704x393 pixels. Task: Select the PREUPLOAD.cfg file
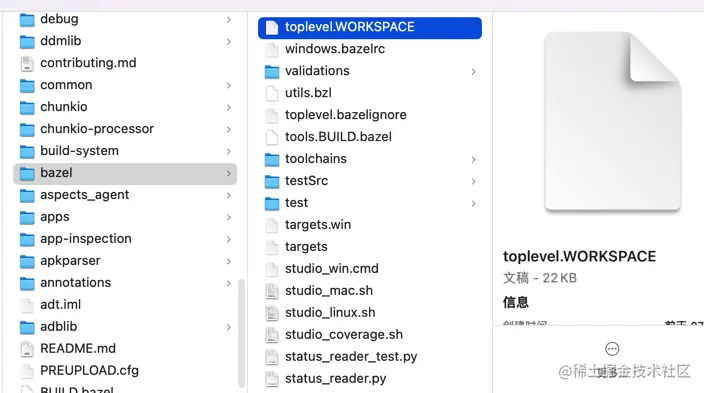pos(125,371)
